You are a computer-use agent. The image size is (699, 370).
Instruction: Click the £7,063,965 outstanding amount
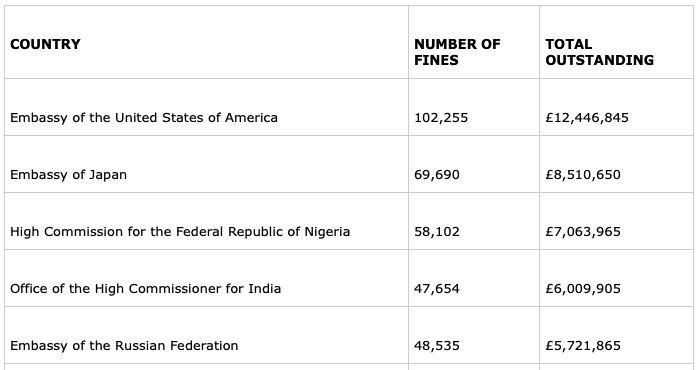[x=583, y=232]
